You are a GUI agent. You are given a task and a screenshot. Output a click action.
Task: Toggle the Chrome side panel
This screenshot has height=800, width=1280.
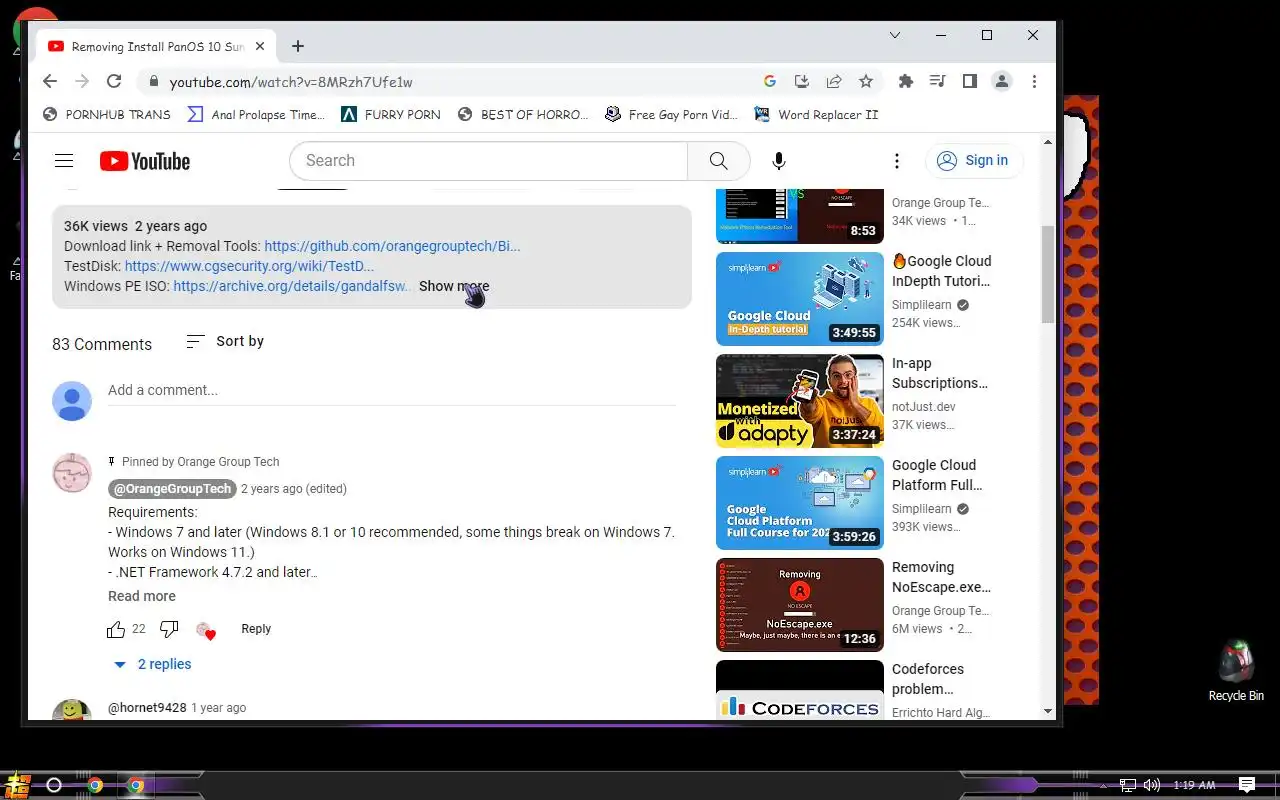point(970,82)
